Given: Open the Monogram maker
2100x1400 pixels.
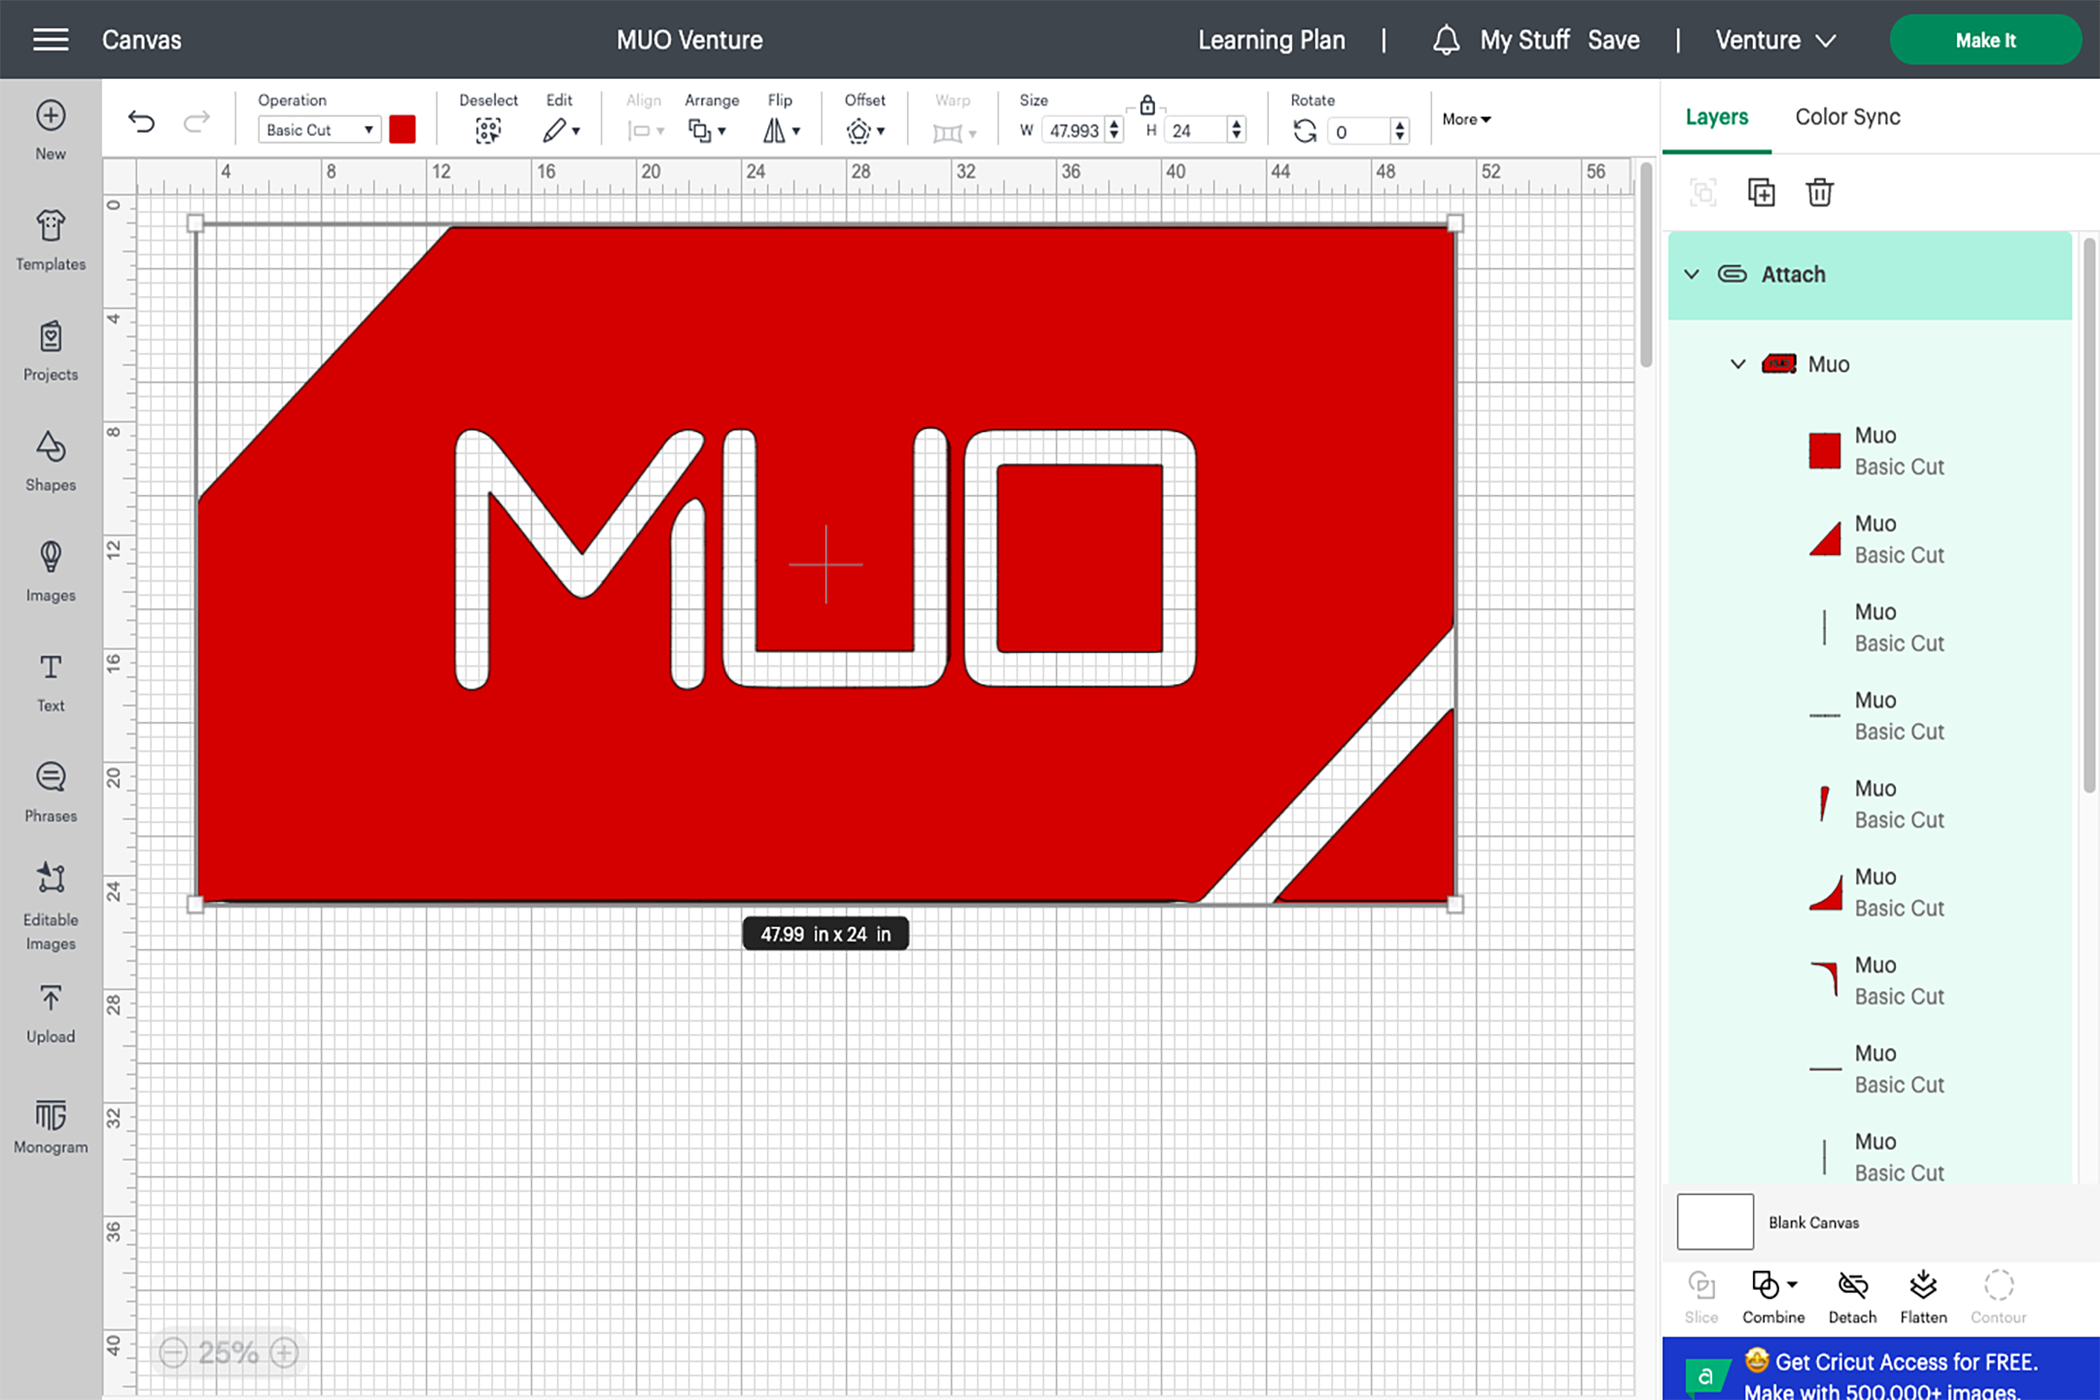Looking at the screenshot, I should pos(49,1124).
